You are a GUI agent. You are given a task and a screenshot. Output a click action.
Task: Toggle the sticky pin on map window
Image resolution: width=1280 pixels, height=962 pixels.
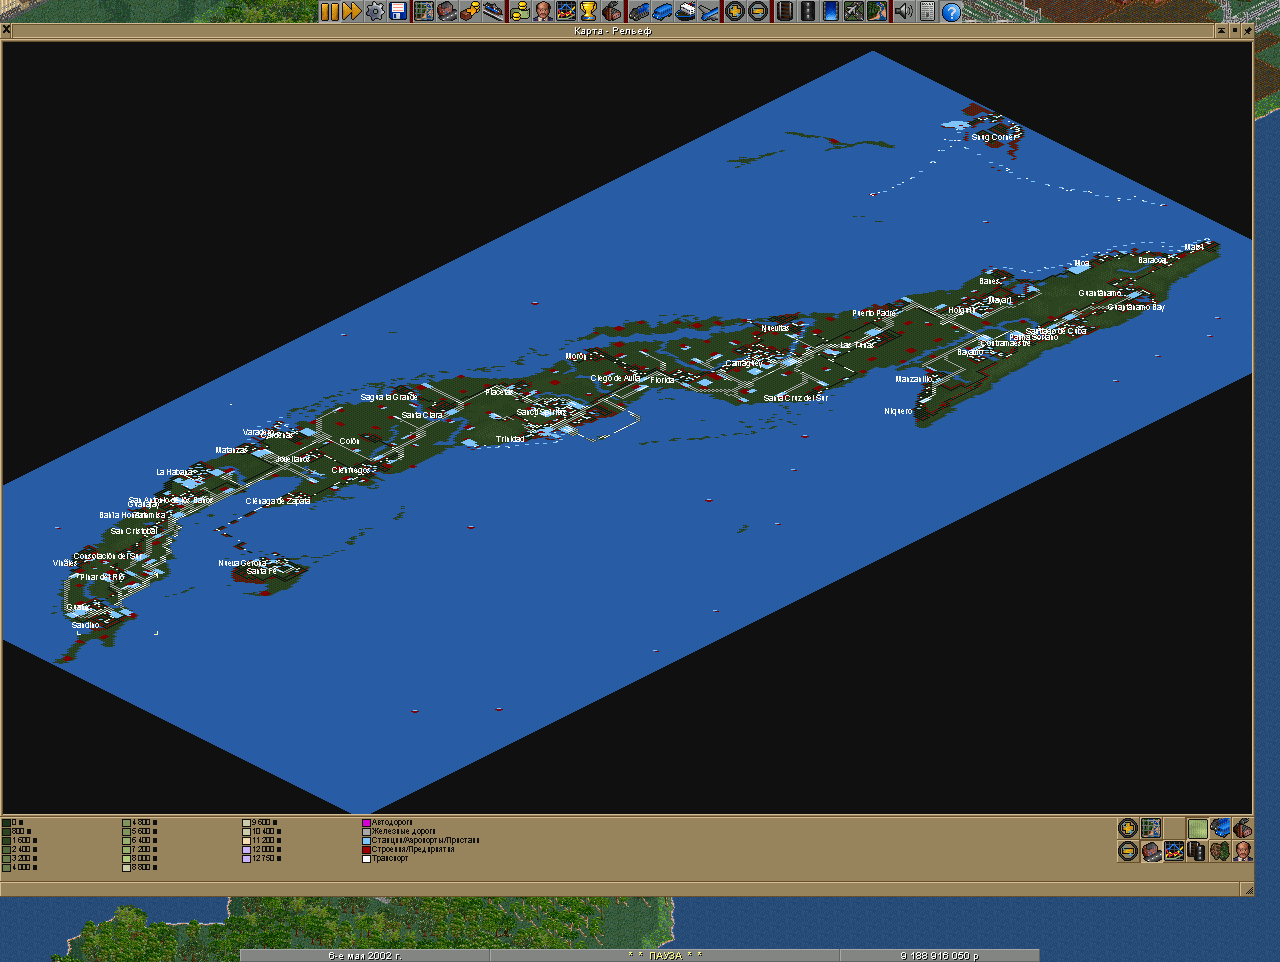(x=1247, y=31)
